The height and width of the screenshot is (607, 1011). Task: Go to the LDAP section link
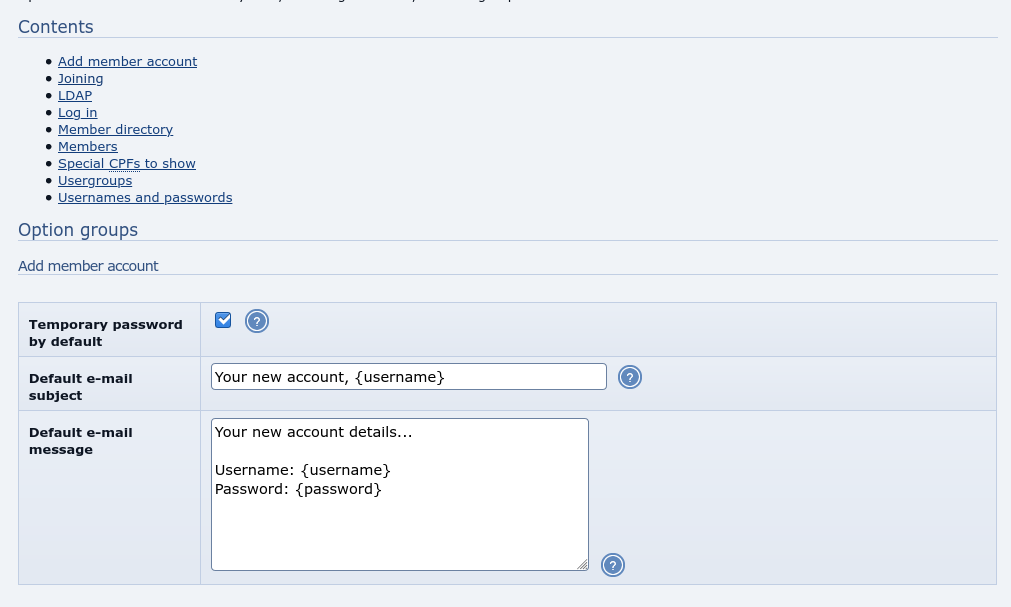(75, 95)
